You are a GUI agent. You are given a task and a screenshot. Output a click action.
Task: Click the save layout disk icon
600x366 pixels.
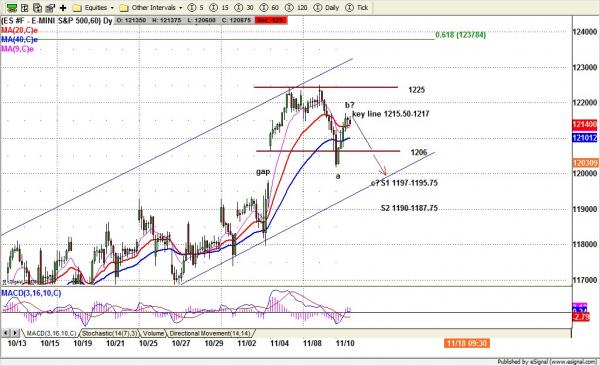50,8
